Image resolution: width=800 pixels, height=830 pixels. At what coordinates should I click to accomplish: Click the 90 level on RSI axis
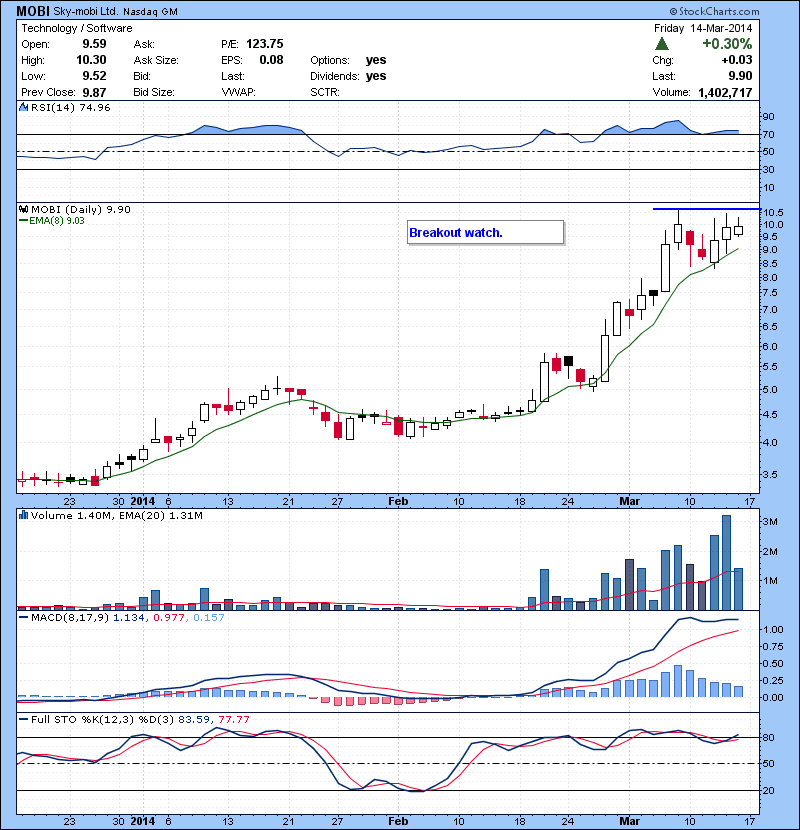point(768,116)
